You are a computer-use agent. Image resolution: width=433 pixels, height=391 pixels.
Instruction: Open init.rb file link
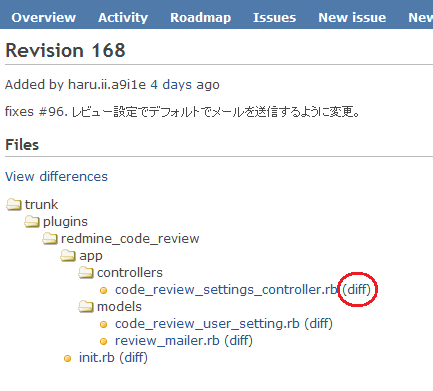pyautogui.click(x=97, y=358)
